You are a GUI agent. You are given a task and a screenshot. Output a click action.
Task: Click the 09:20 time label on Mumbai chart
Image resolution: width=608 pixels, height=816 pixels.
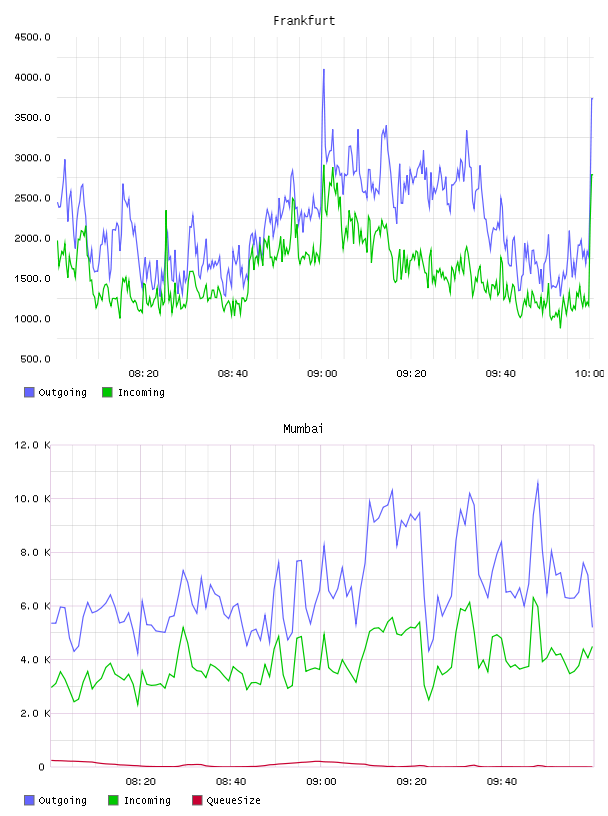(411, 782)
